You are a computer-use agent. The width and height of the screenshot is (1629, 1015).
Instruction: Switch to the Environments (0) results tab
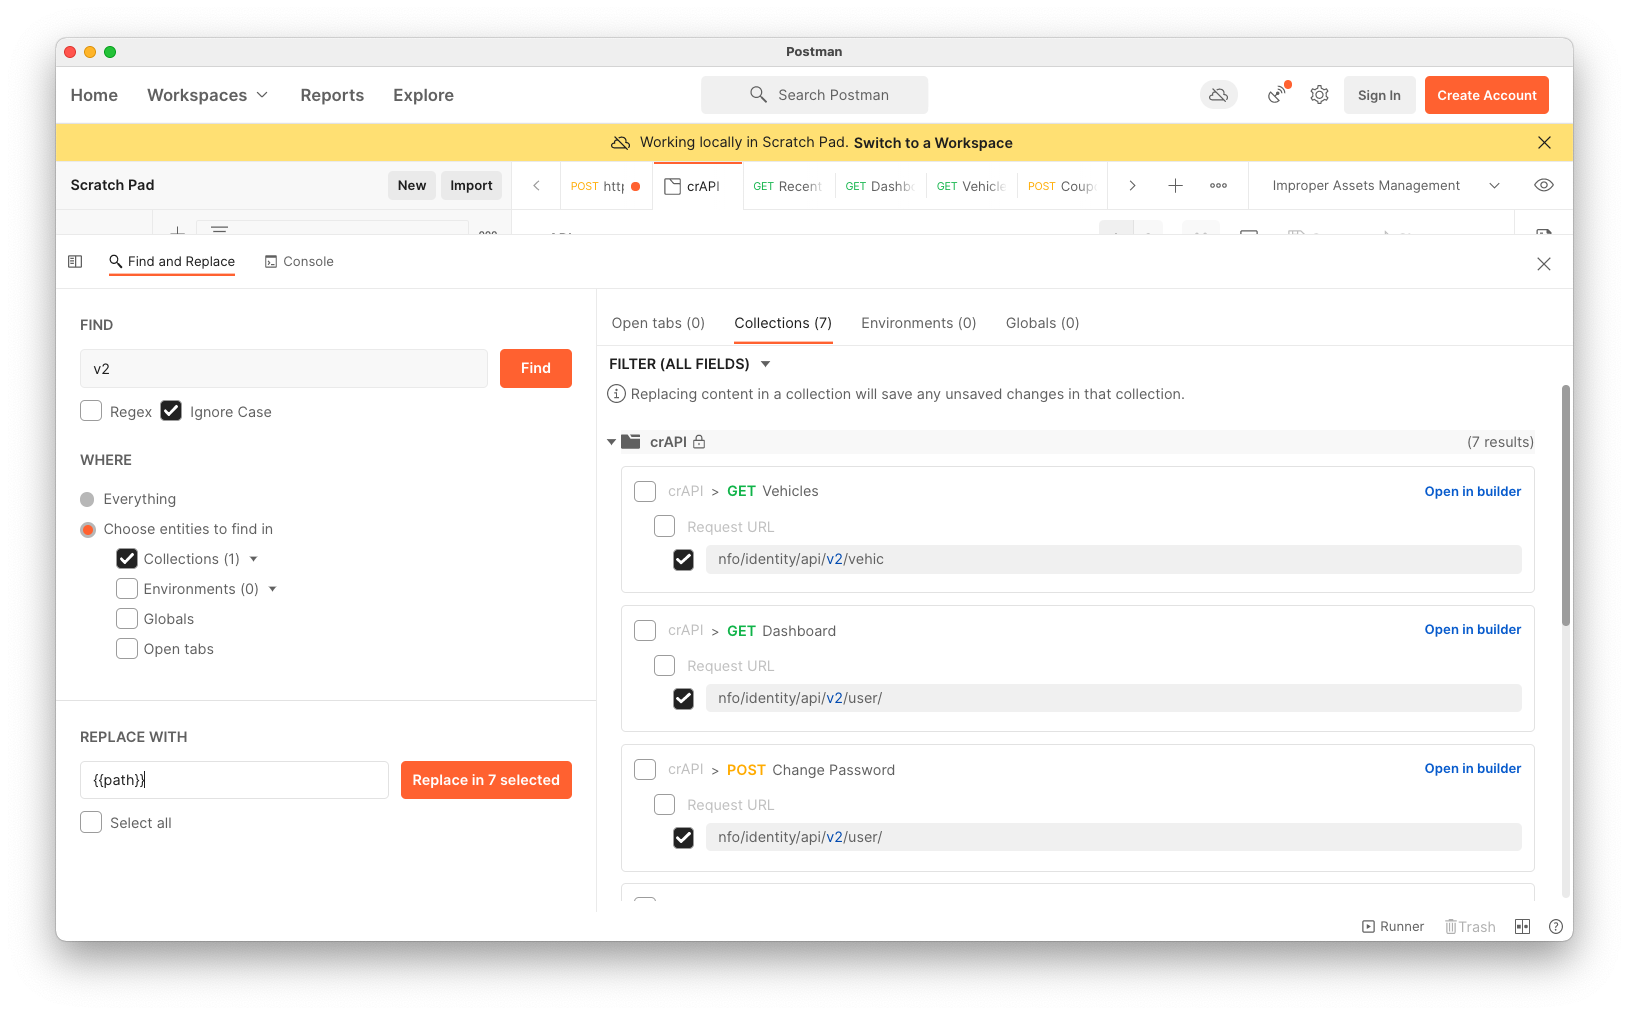(918, 323)
